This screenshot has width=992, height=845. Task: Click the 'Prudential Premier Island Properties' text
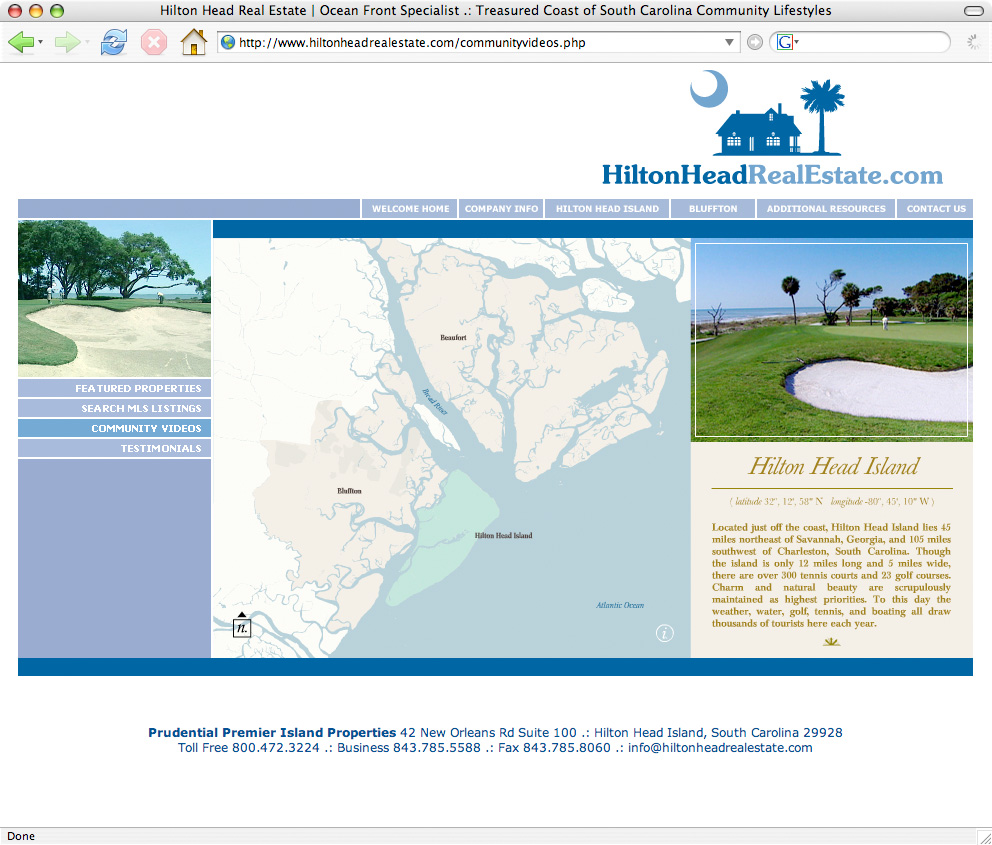pos(272,732)
